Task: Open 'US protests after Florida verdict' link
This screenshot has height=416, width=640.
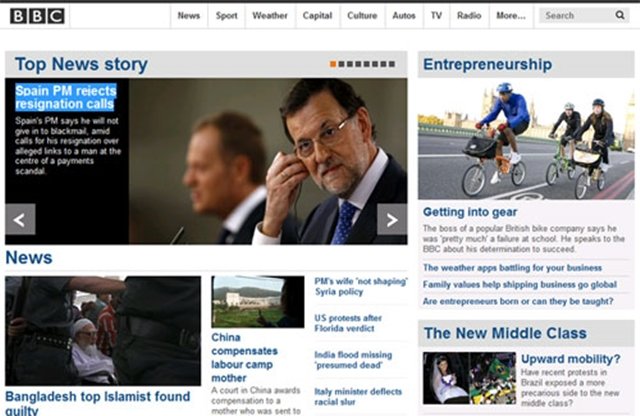Action: pos(348,323)
